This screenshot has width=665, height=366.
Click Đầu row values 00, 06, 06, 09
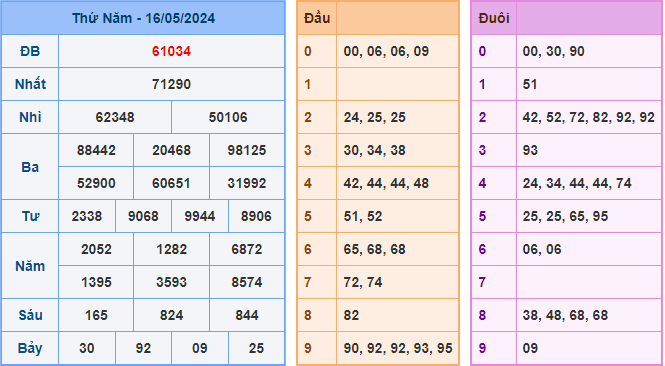point(386,51)
